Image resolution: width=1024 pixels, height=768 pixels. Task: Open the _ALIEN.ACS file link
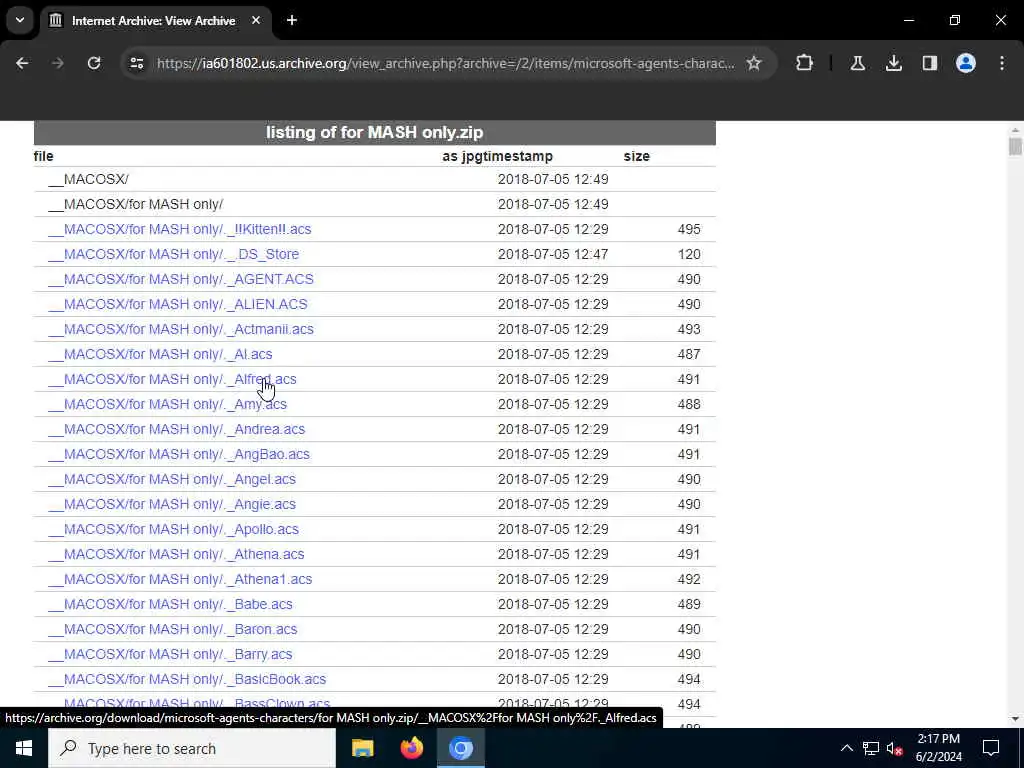pyautogui.click(x=178, y=304)
